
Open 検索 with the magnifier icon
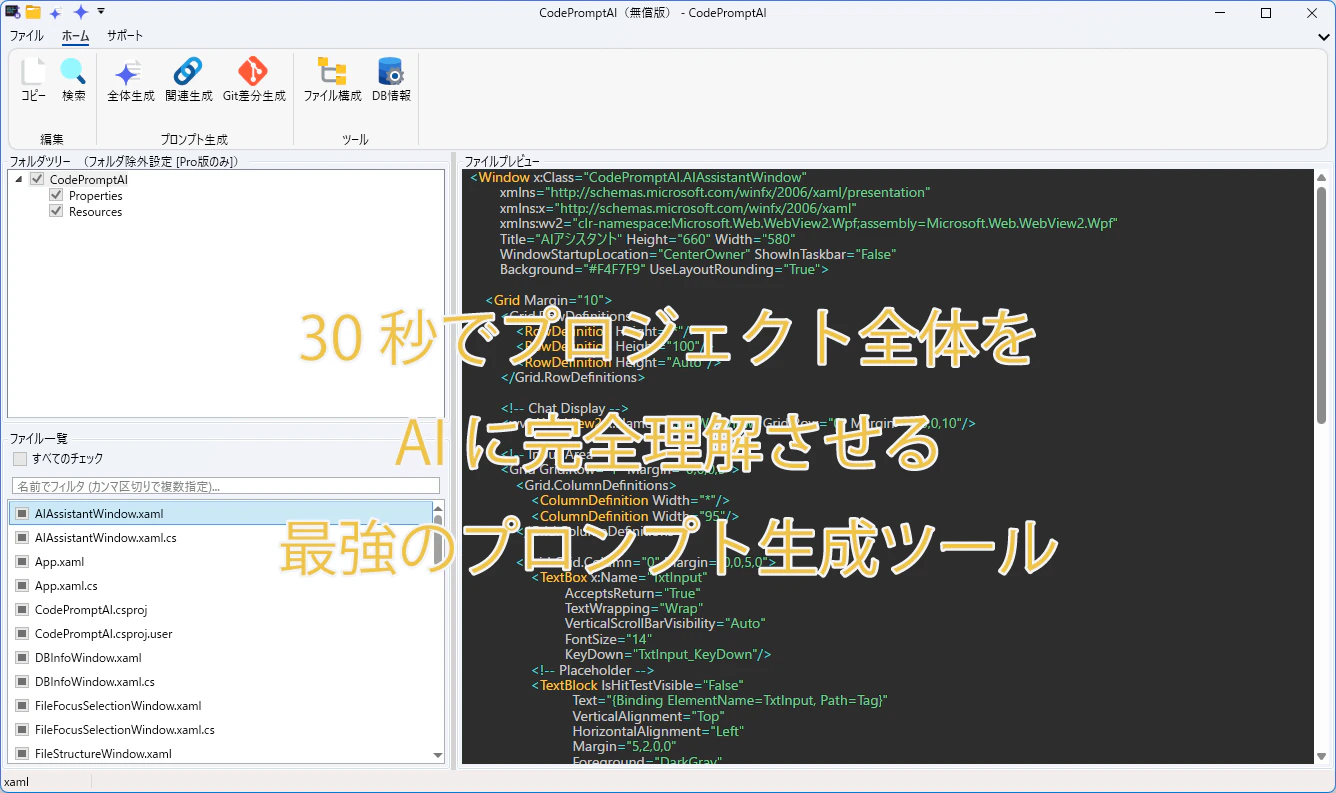73,72
